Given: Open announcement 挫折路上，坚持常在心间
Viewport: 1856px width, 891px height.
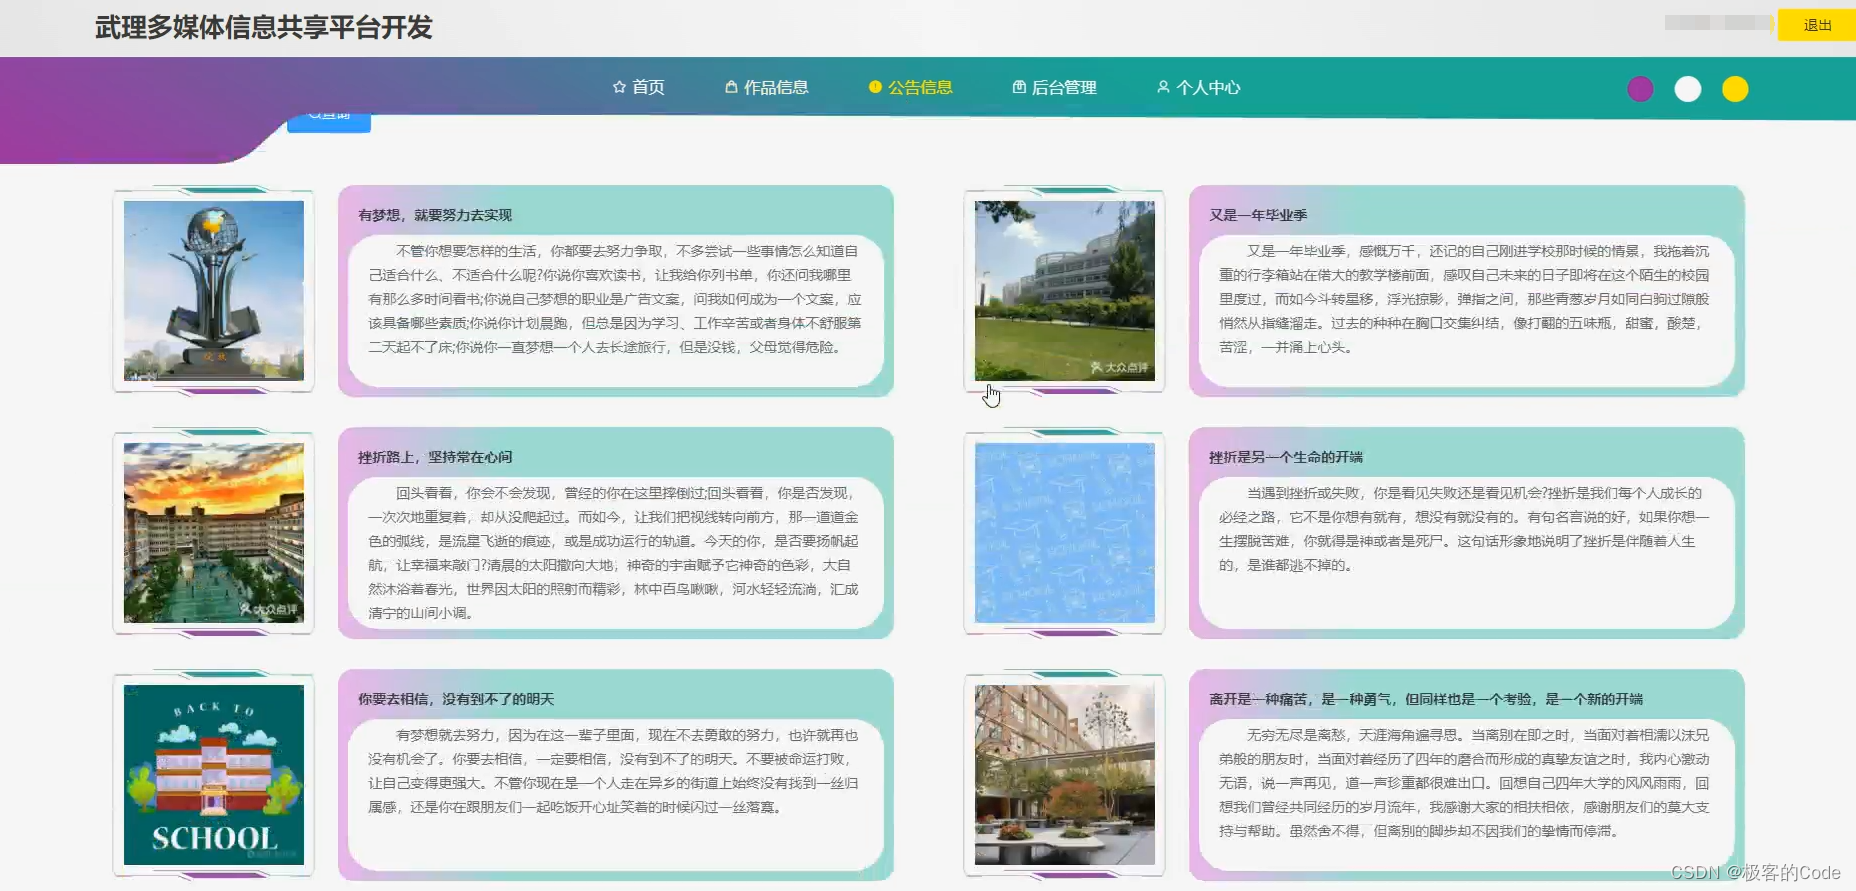Looking at the screenshot, I should point(435,457).
